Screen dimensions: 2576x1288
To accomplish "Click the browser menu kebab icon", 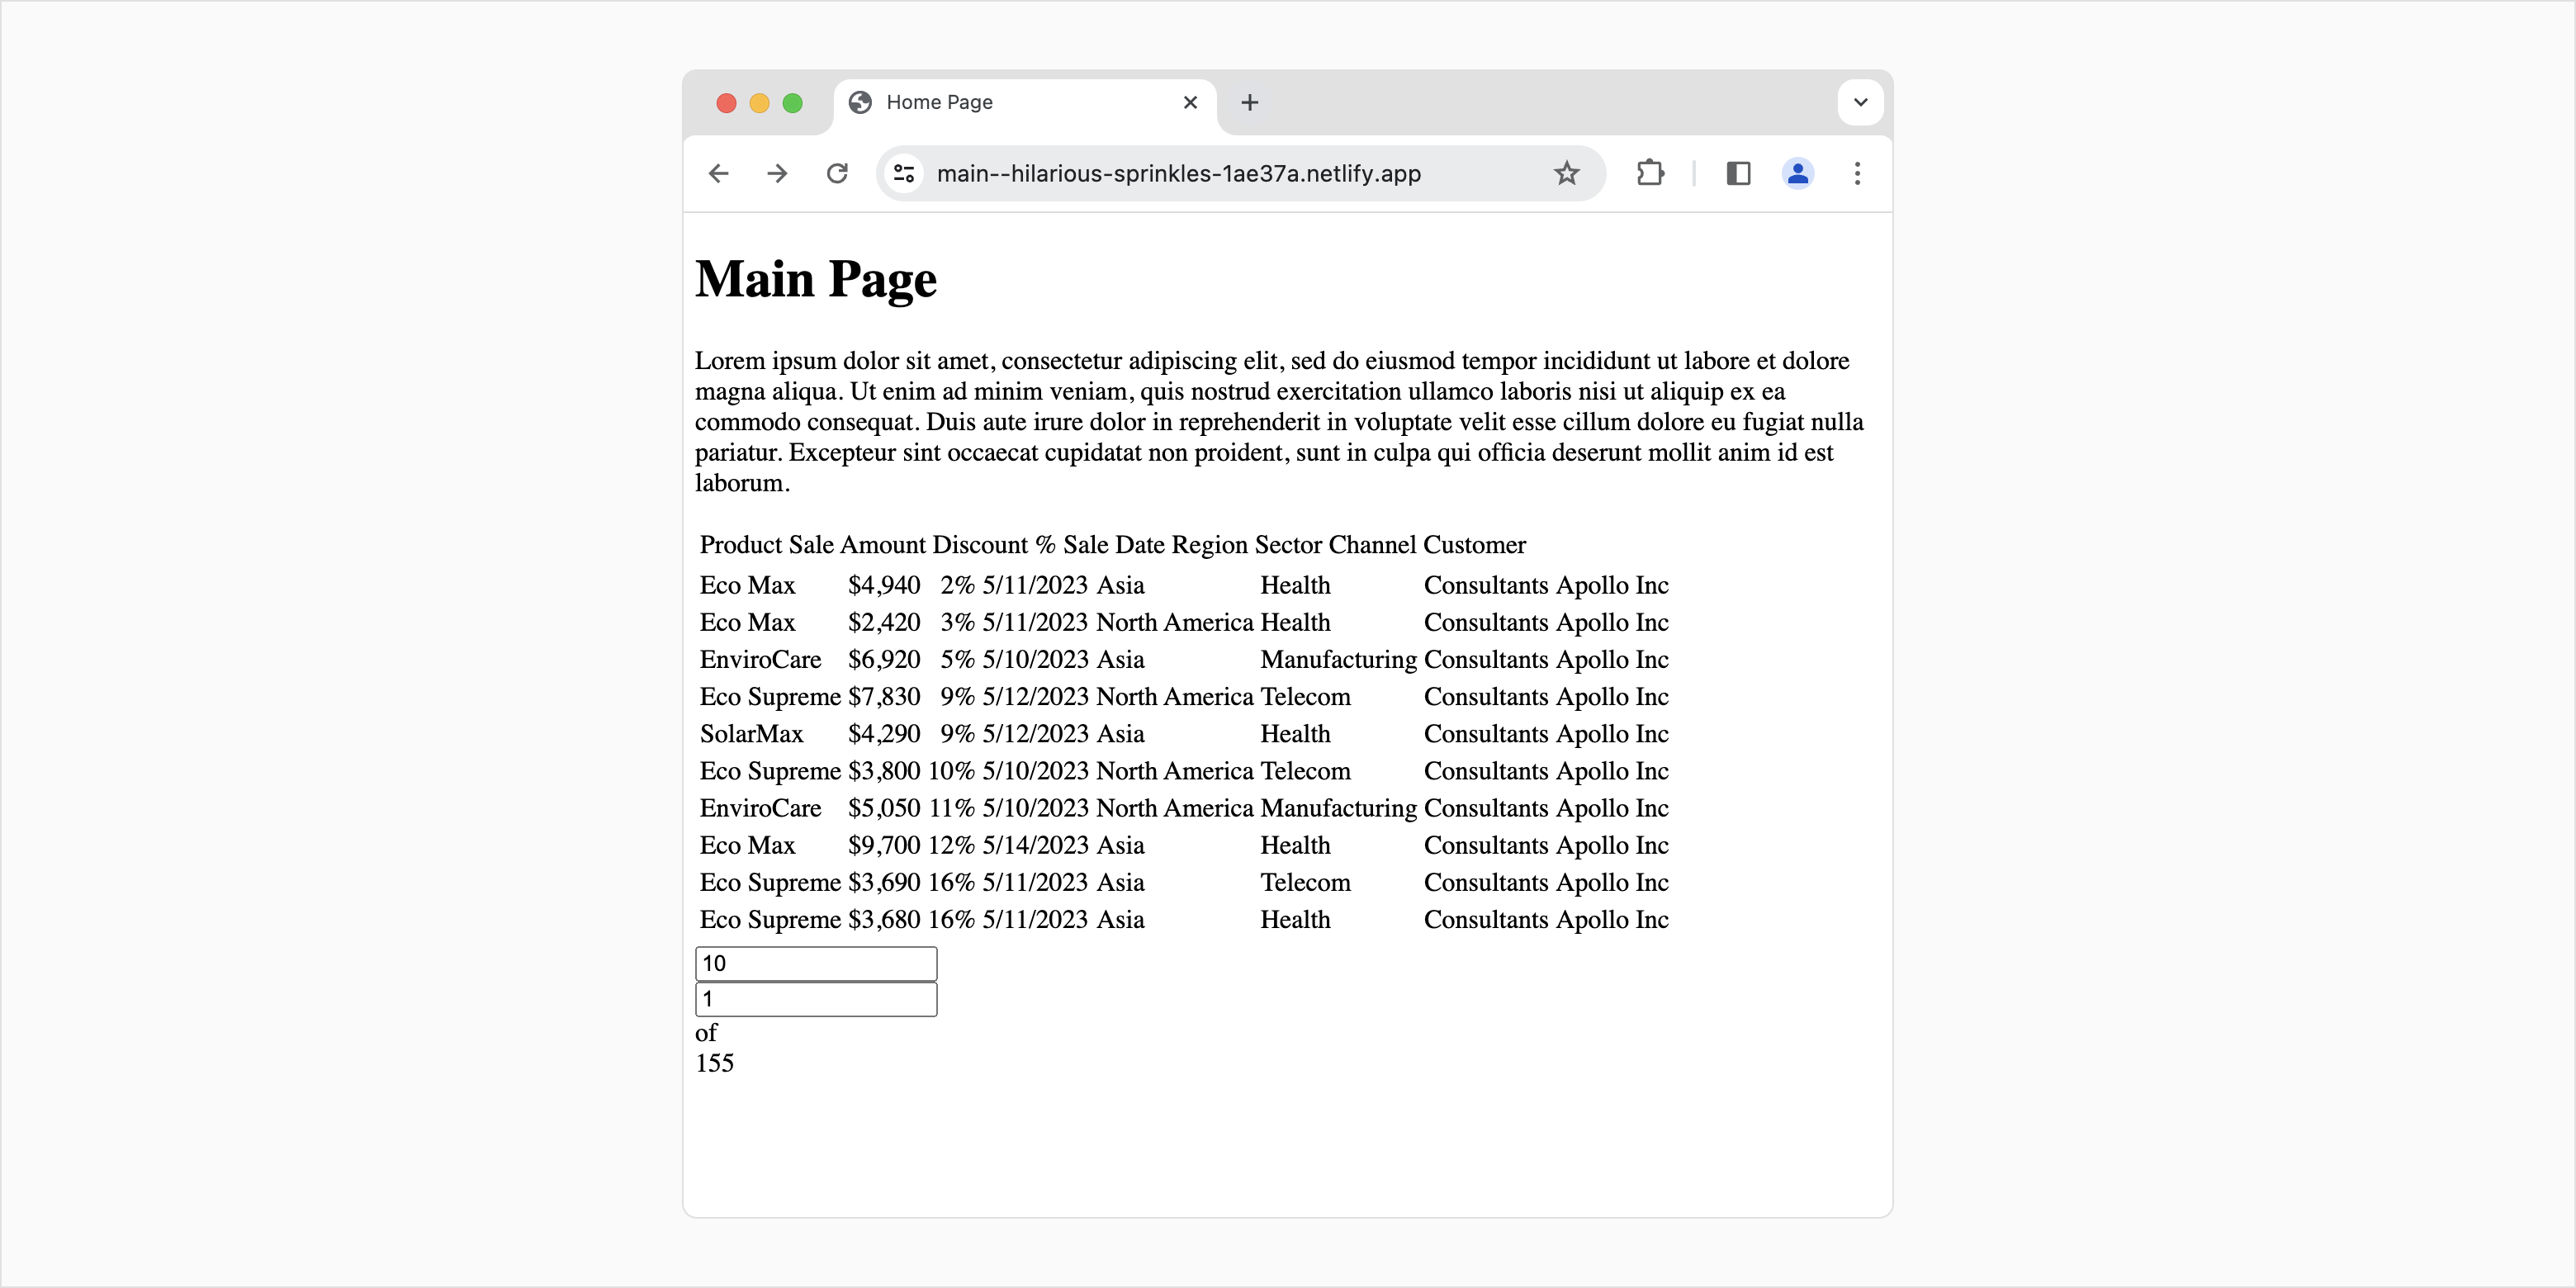I will [1856, 173].
